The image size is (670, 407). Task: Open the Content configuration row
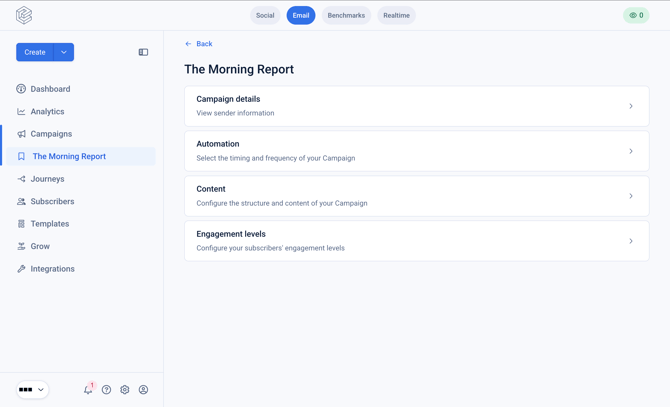click(417, 196)
